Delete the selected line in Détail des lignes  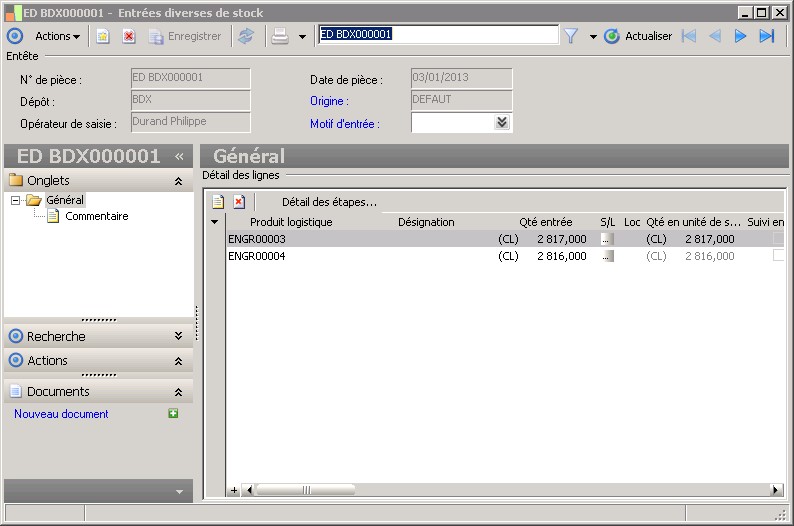(239, 202)
